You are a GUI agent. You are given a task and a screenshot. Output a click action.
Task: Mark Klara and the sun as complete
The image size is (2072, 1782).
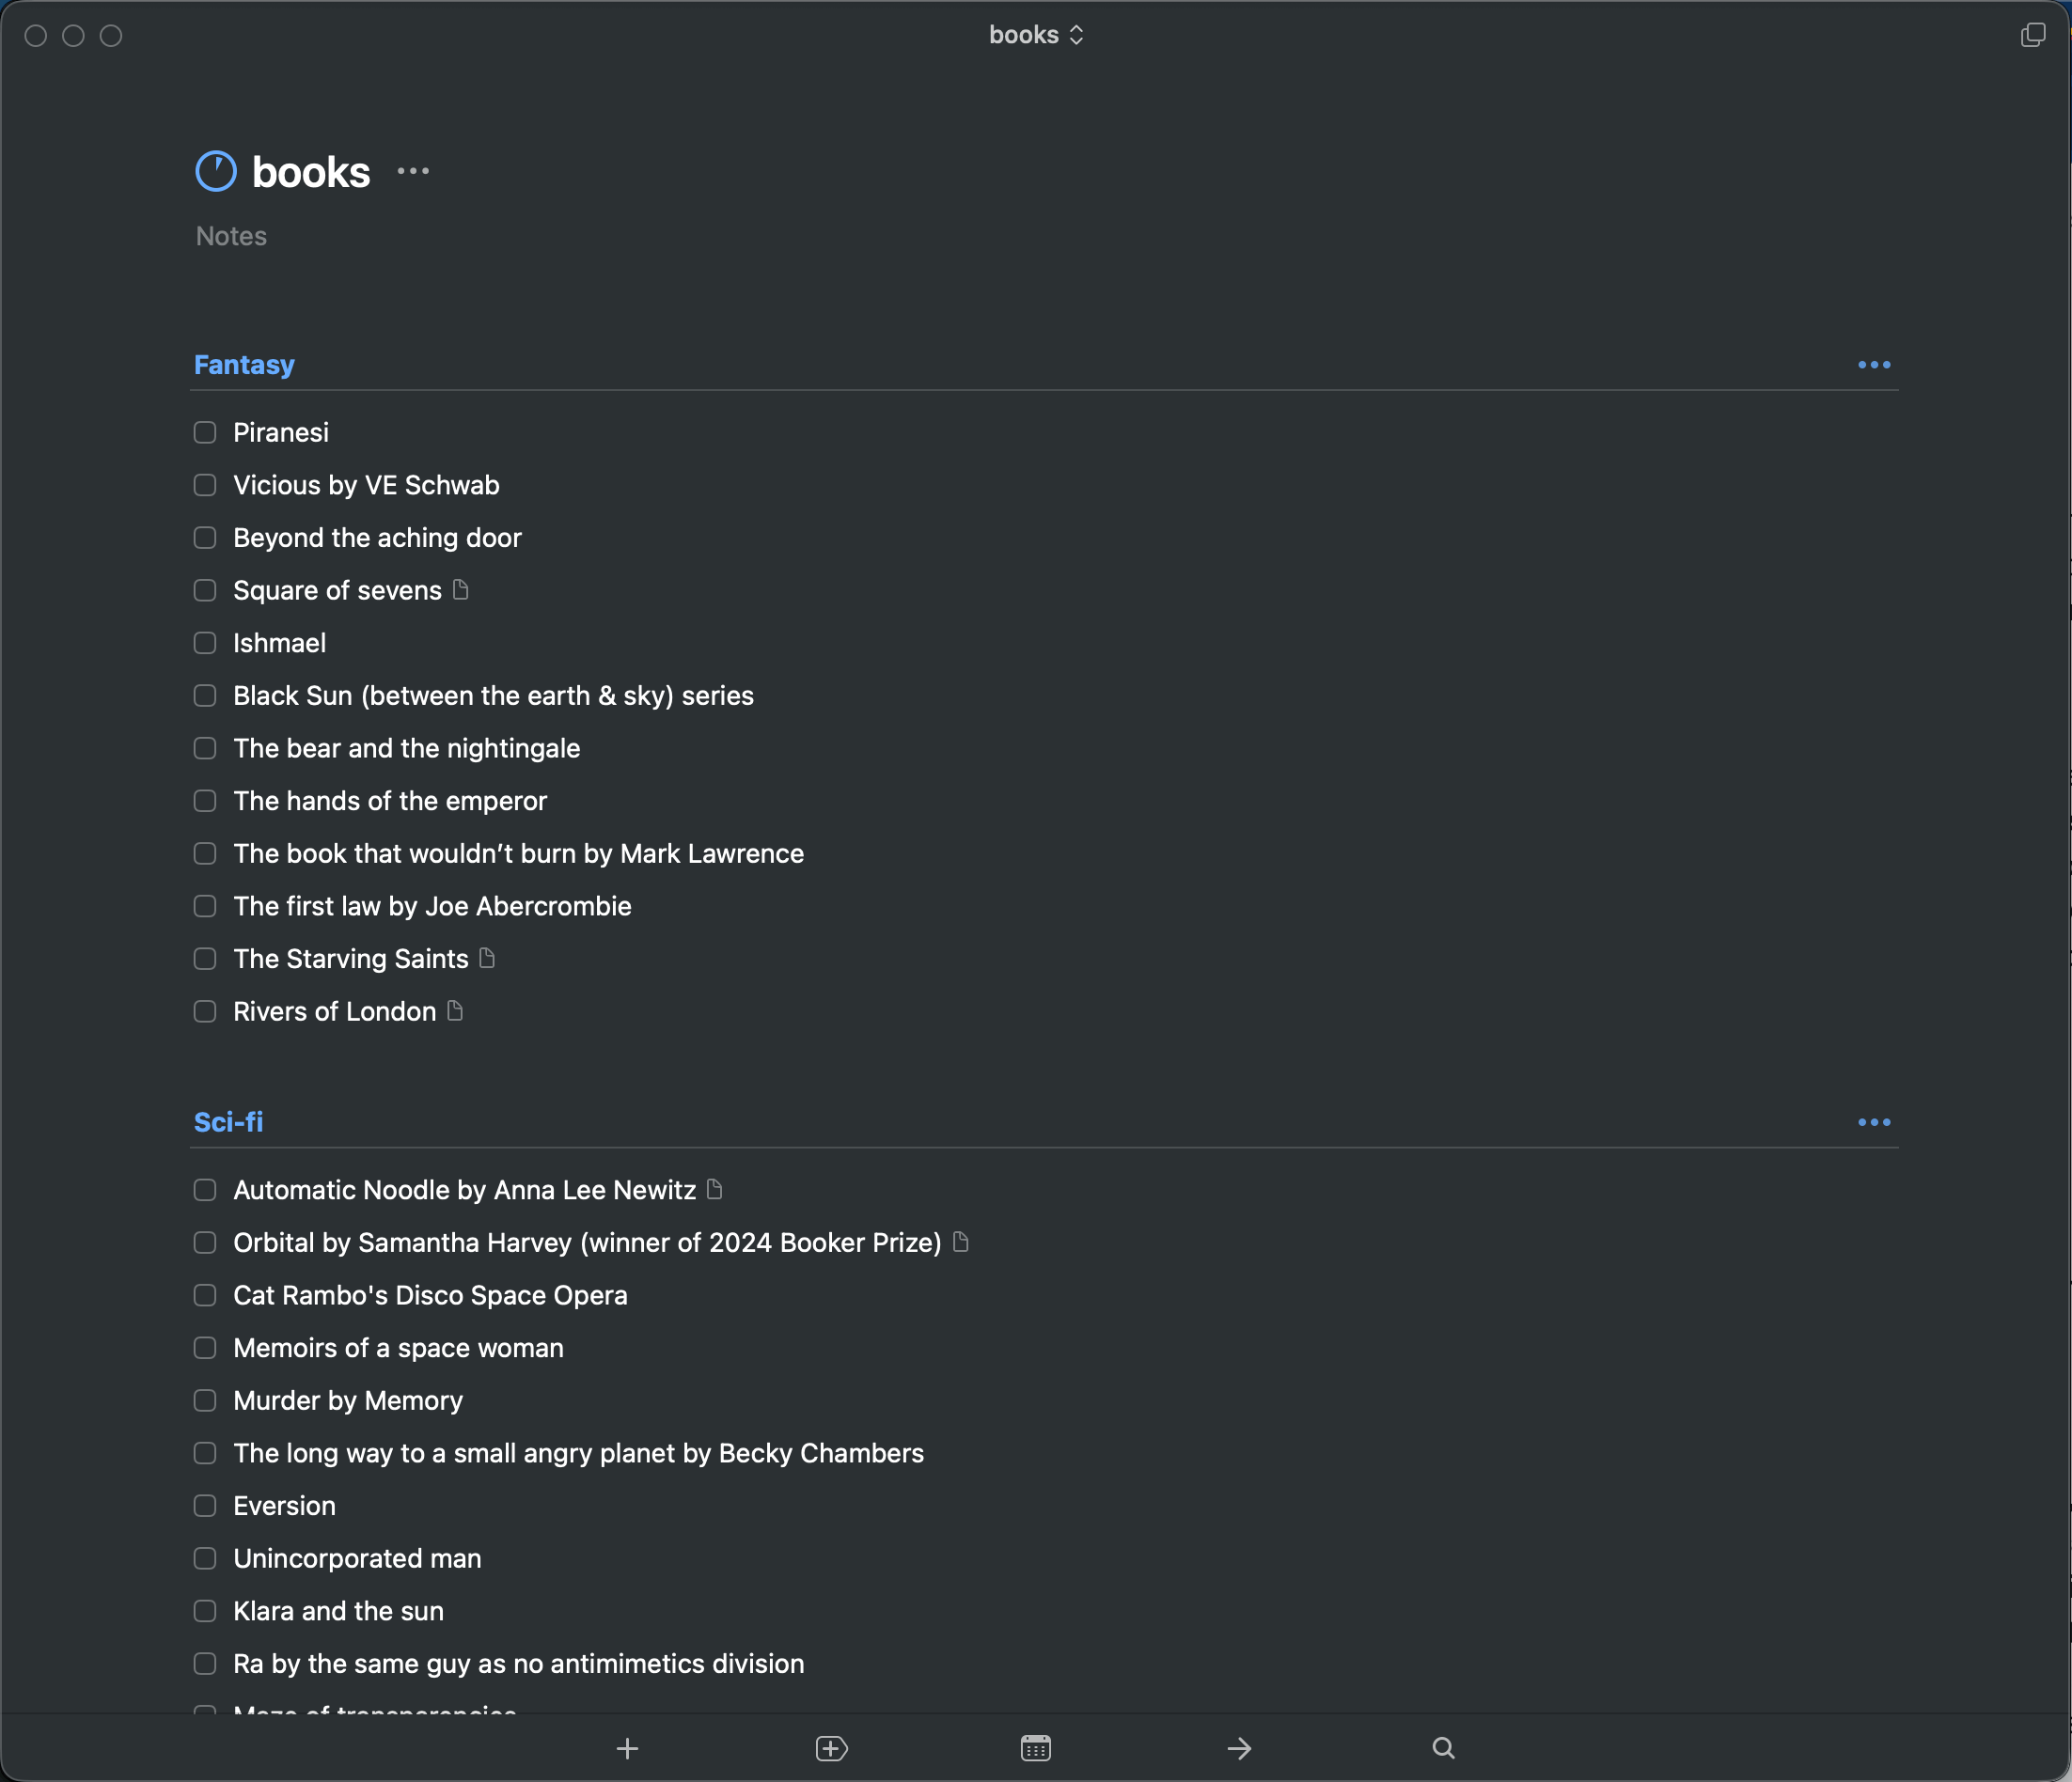point(205,1611)
